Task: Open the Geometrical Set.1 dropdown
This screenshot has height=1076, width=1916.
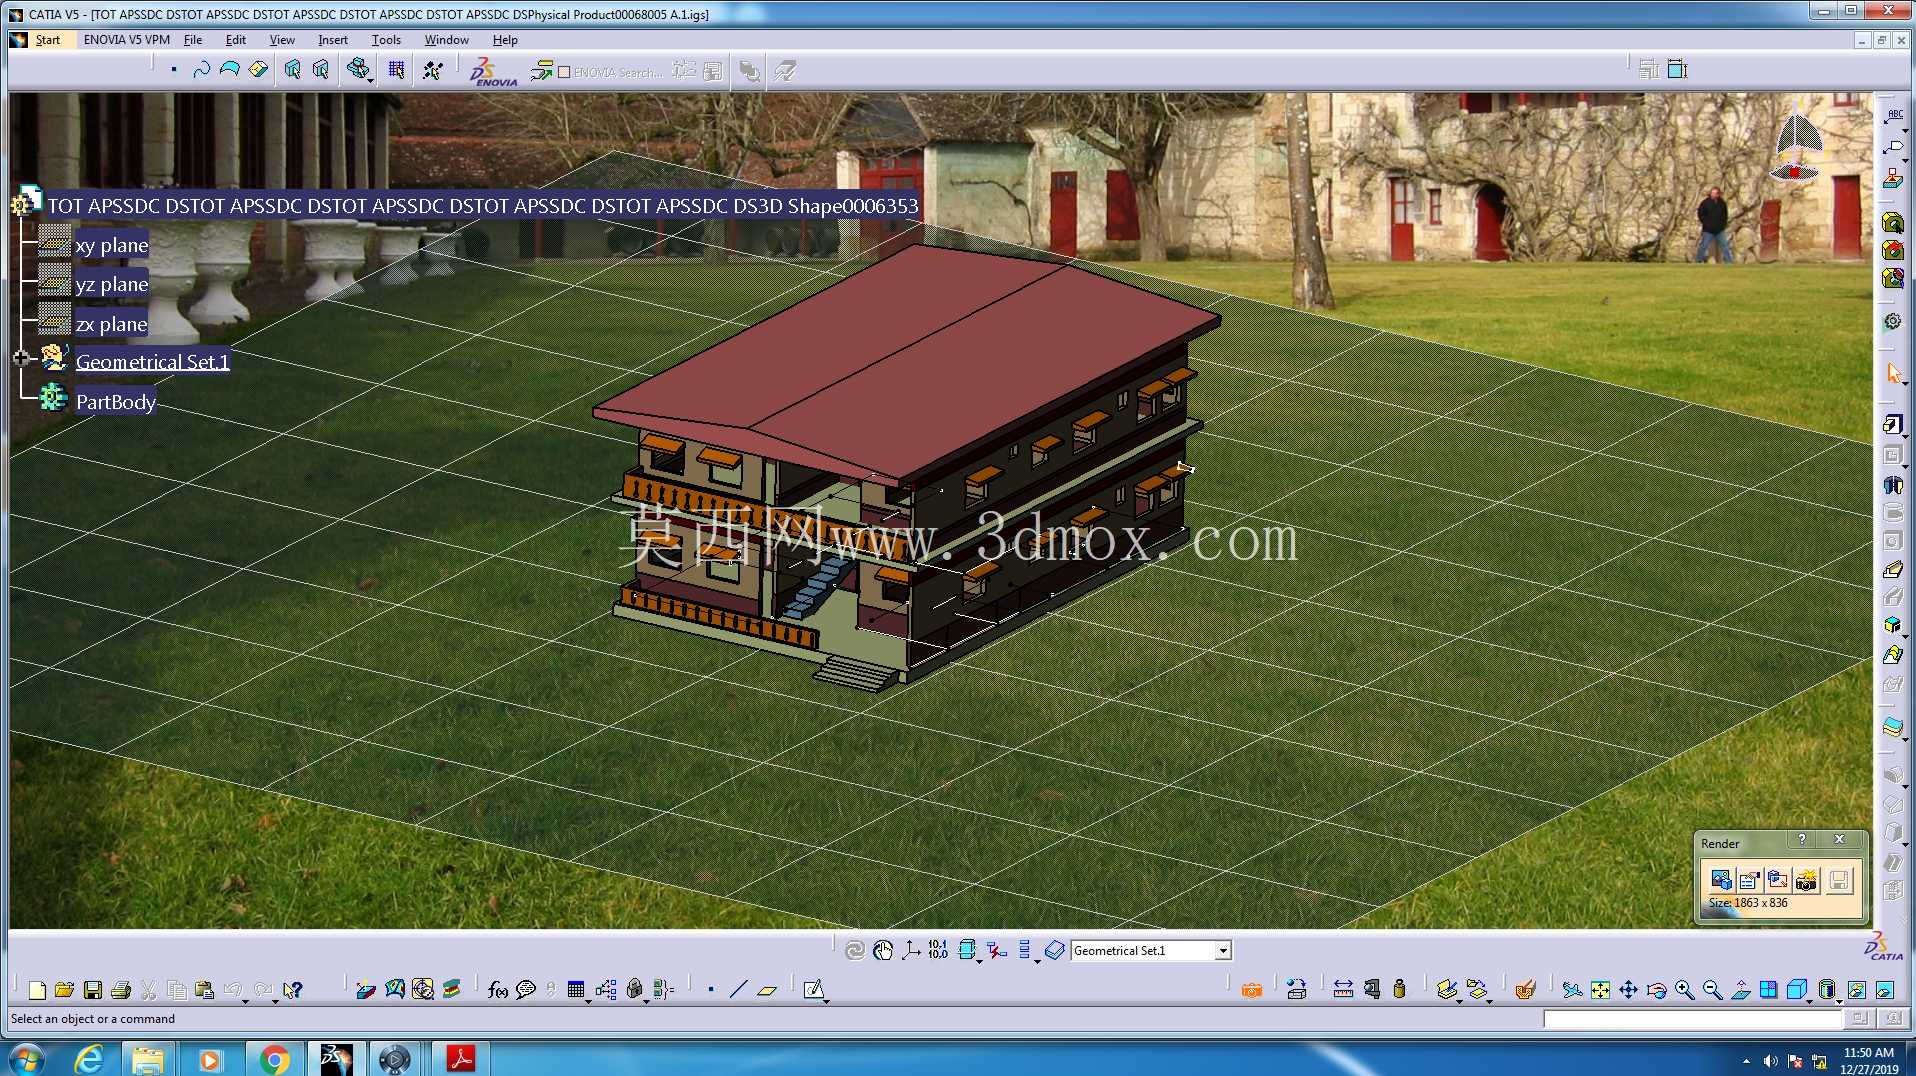Action: coord(1222,951)
